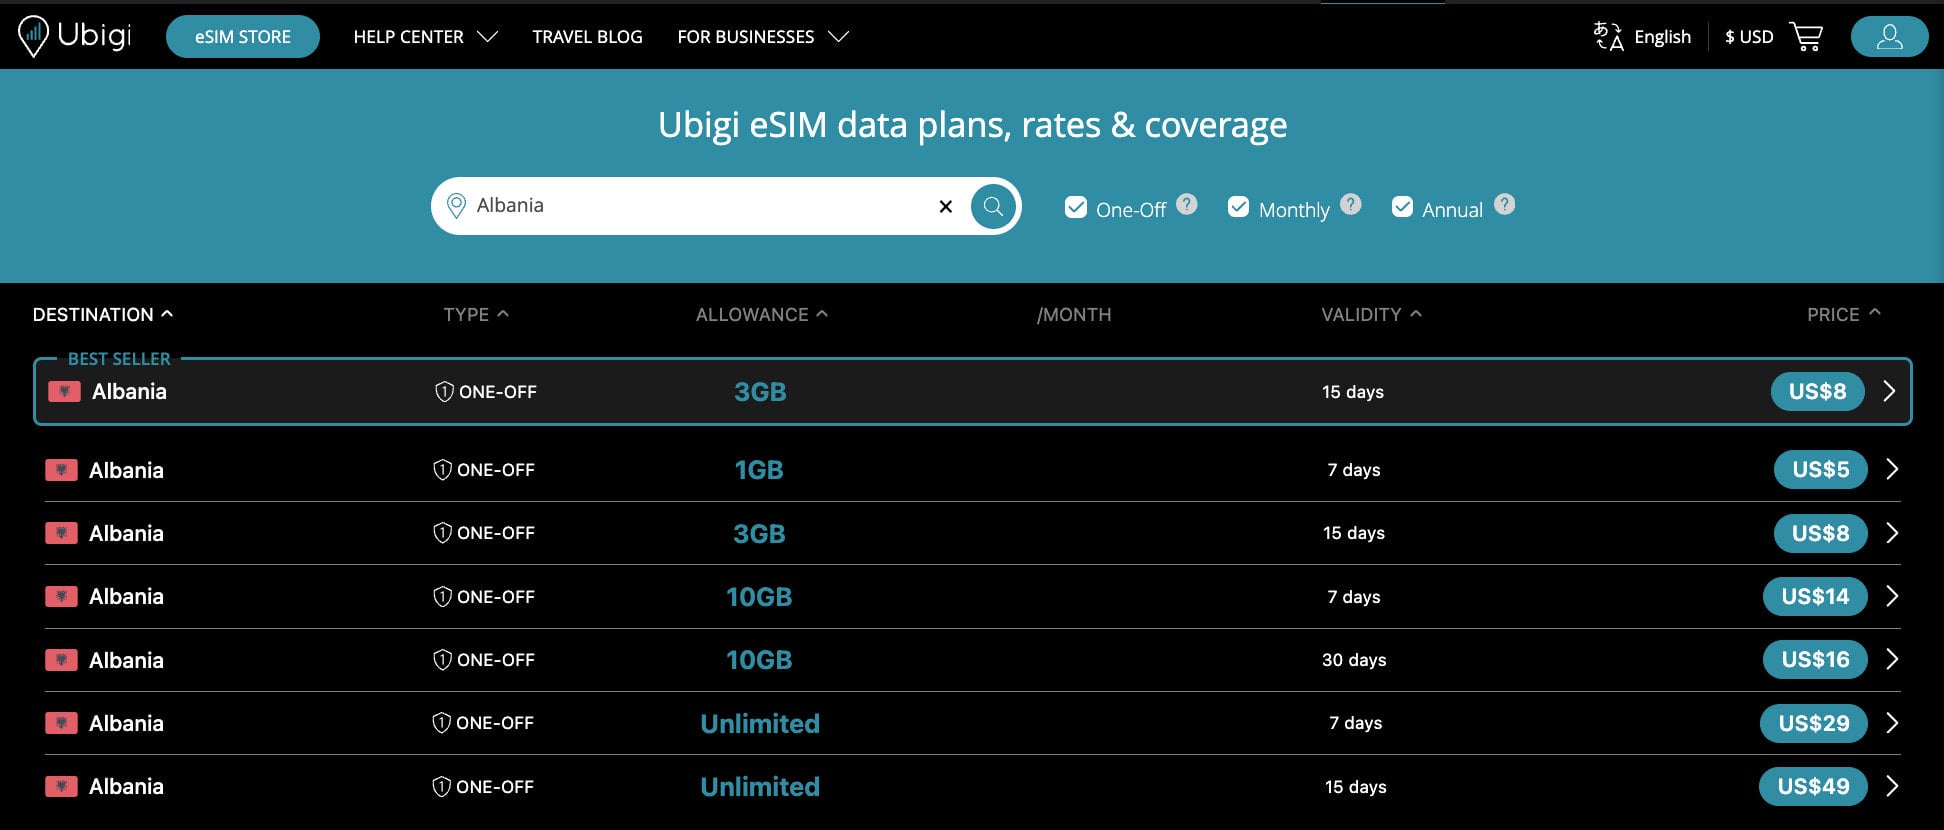
Task: Click the Ubigi logo
Action: coord(75,36)
